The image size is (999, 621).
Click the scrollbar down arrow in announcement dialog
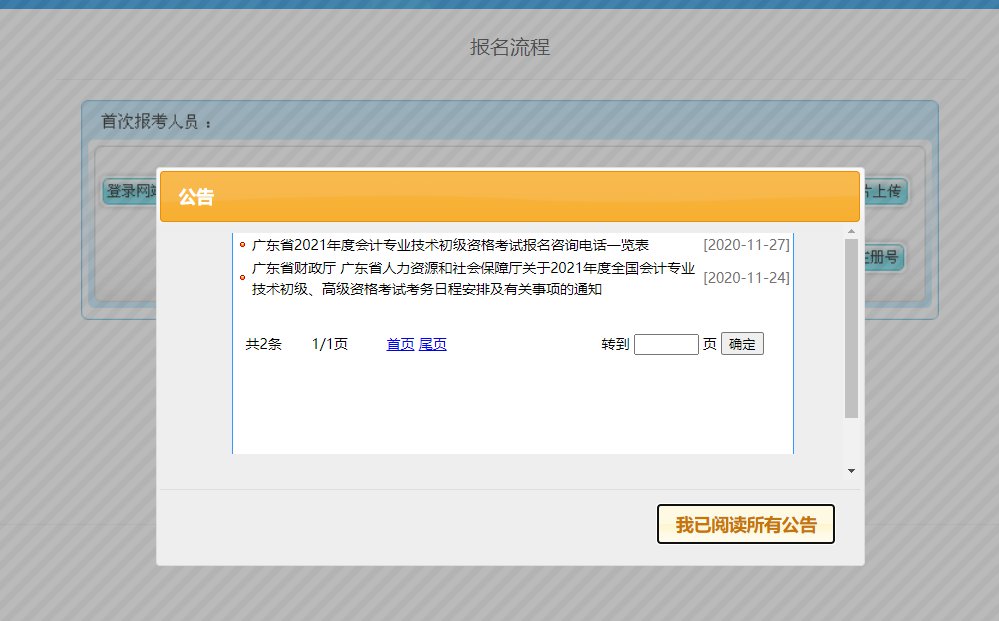[851, 470]
